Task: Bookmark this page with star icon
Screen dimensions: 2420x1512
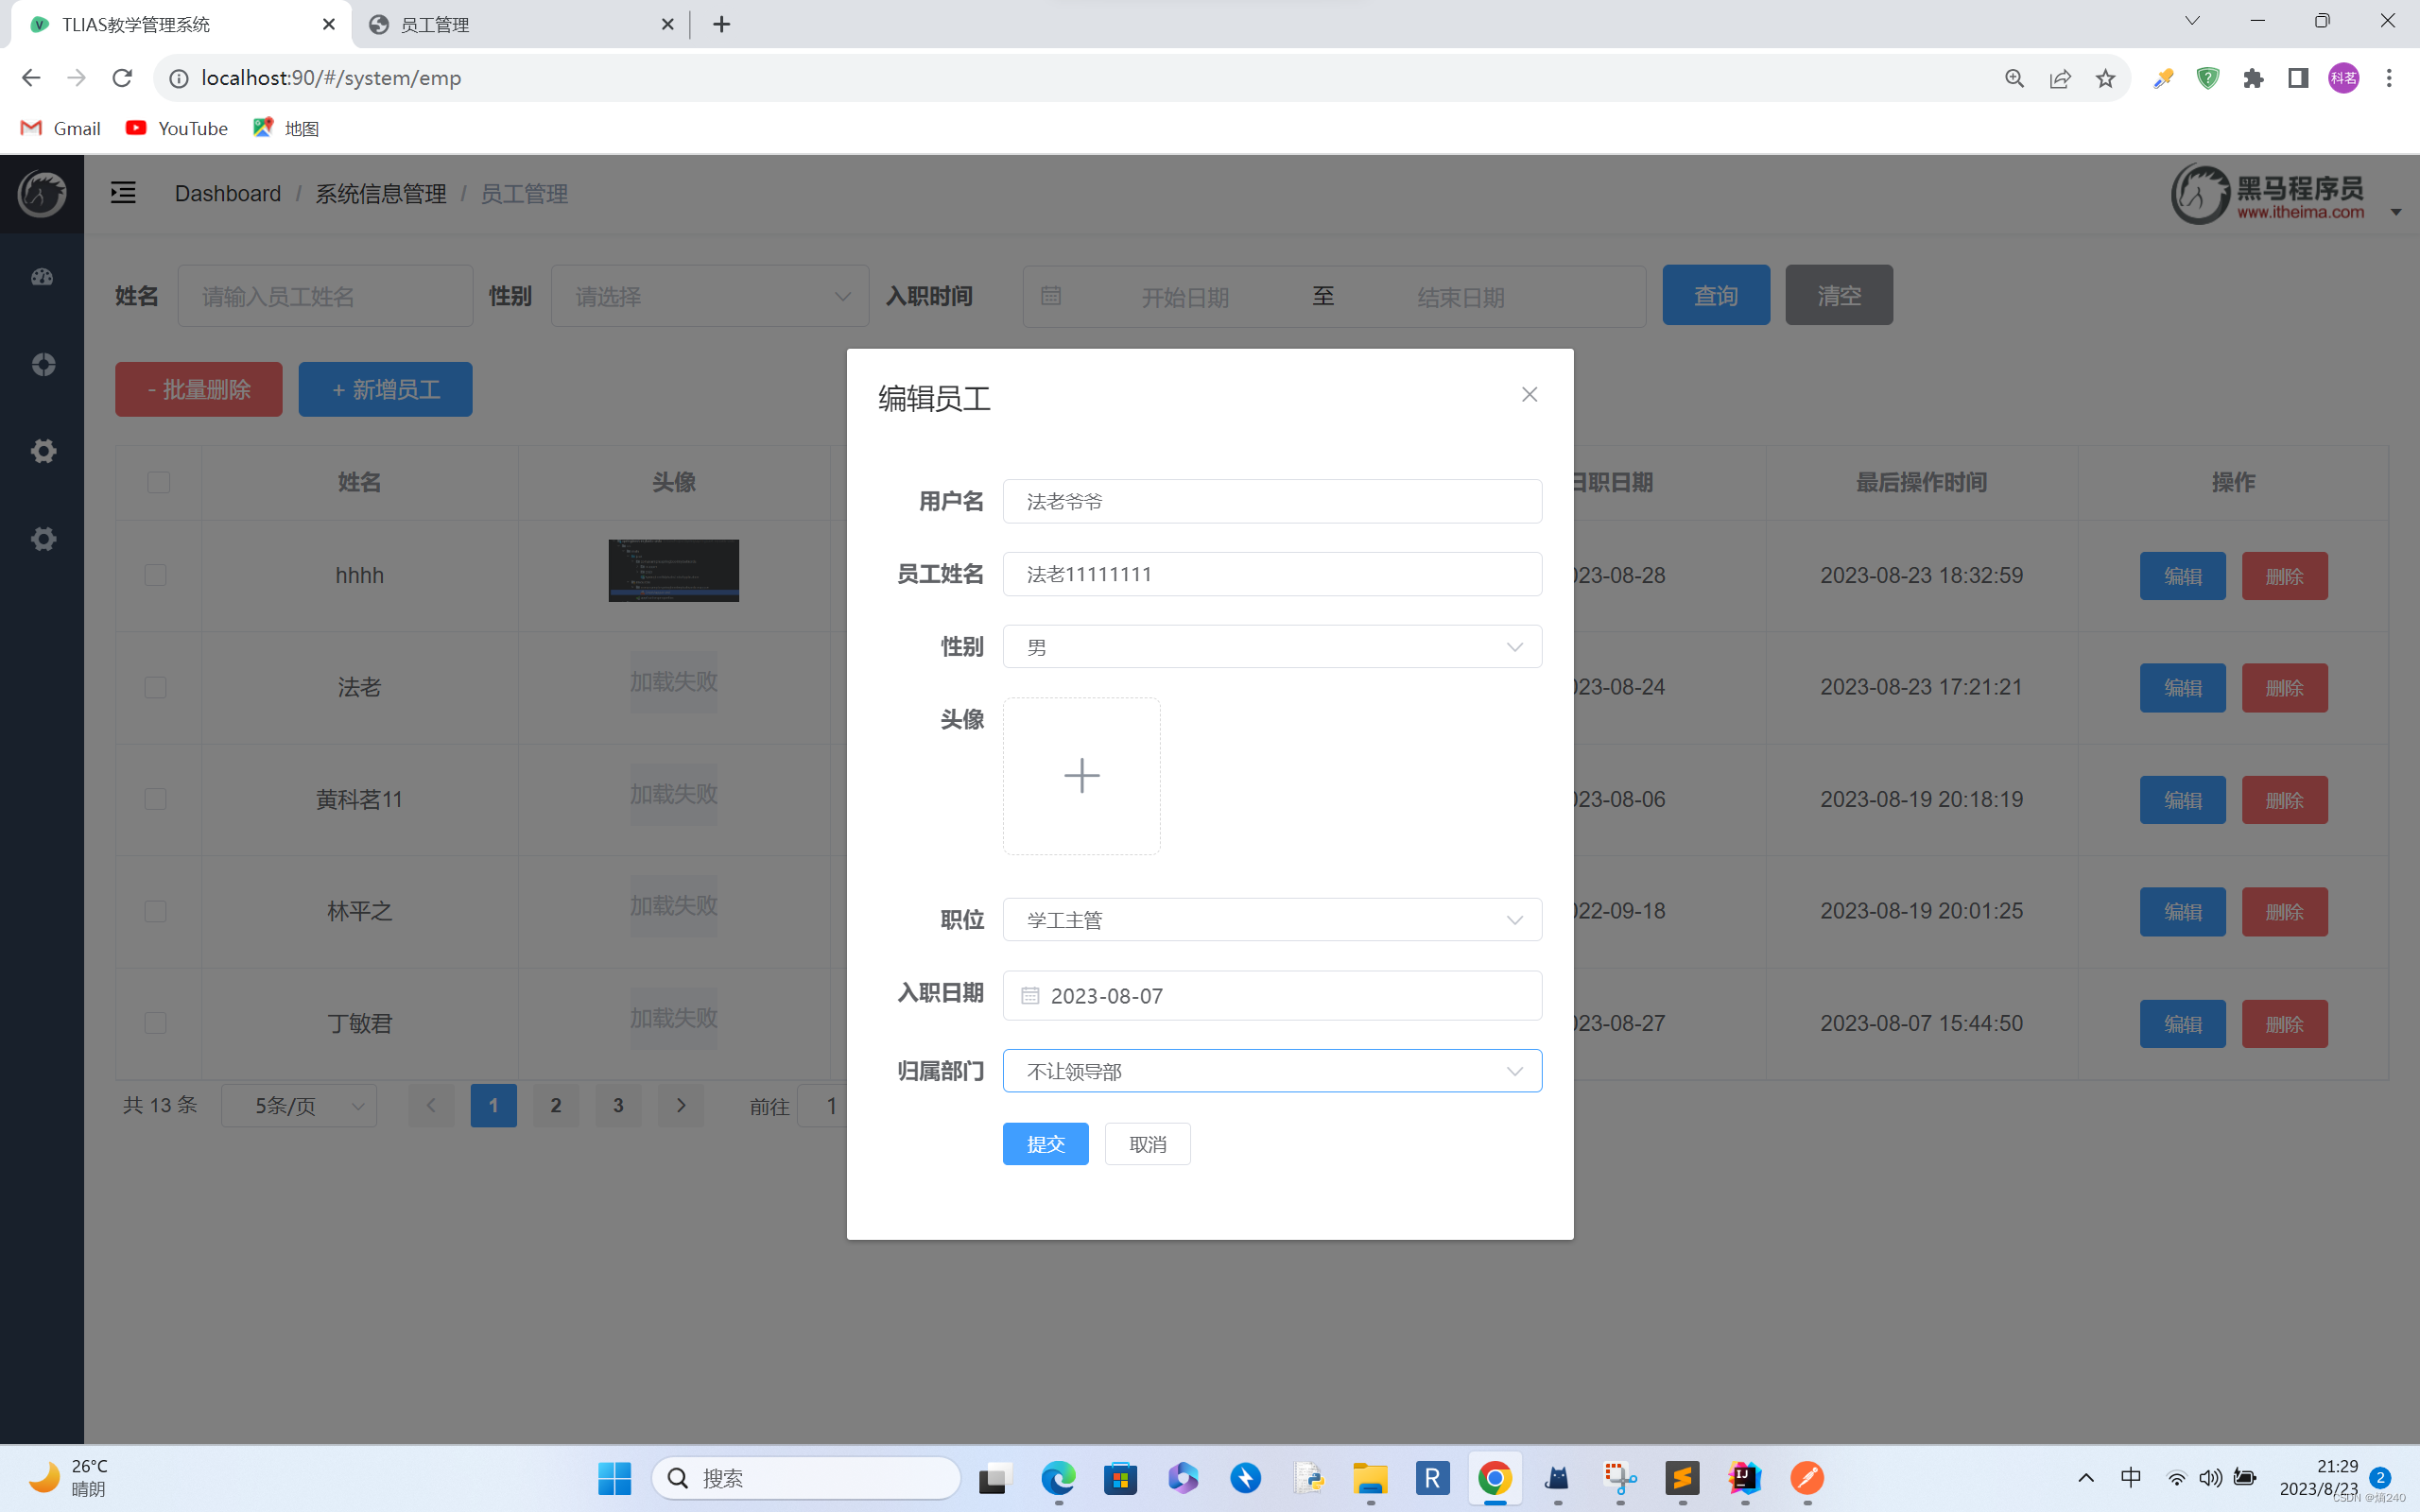Action: tap(2105, 78)
